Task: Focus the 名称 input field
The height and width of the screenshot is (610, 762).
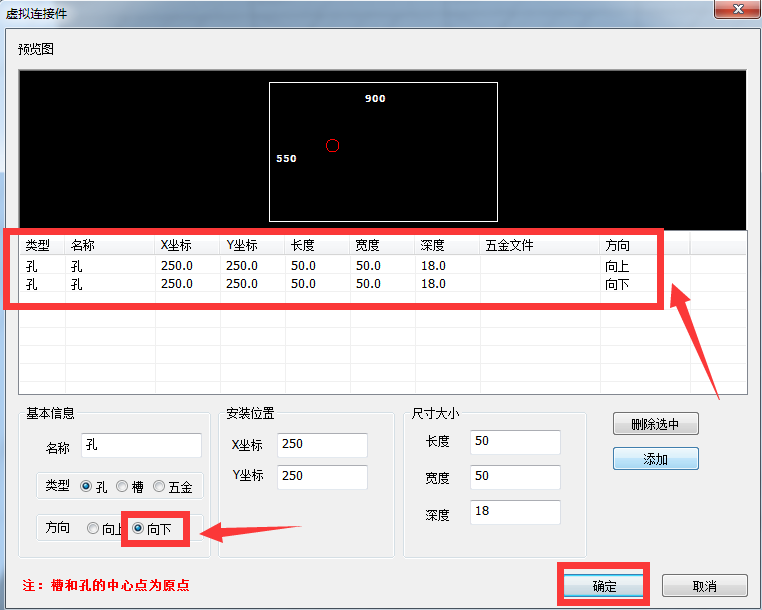Action: 141,445
